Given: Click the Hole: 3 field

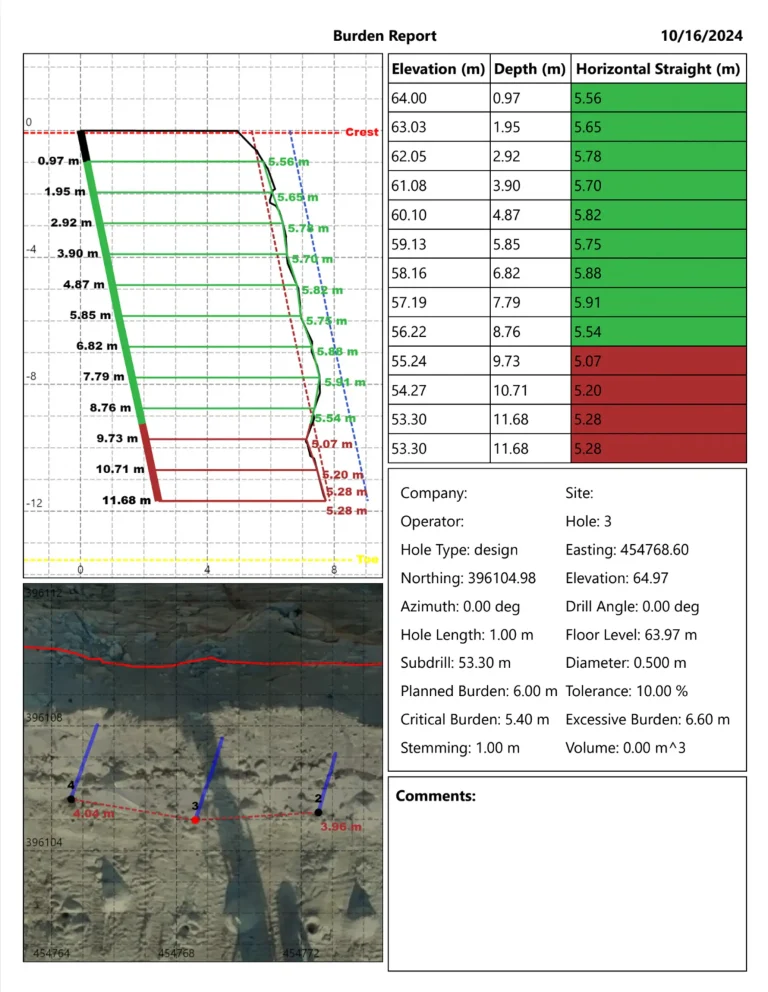Looking at the screenshot, I should 588,521.
